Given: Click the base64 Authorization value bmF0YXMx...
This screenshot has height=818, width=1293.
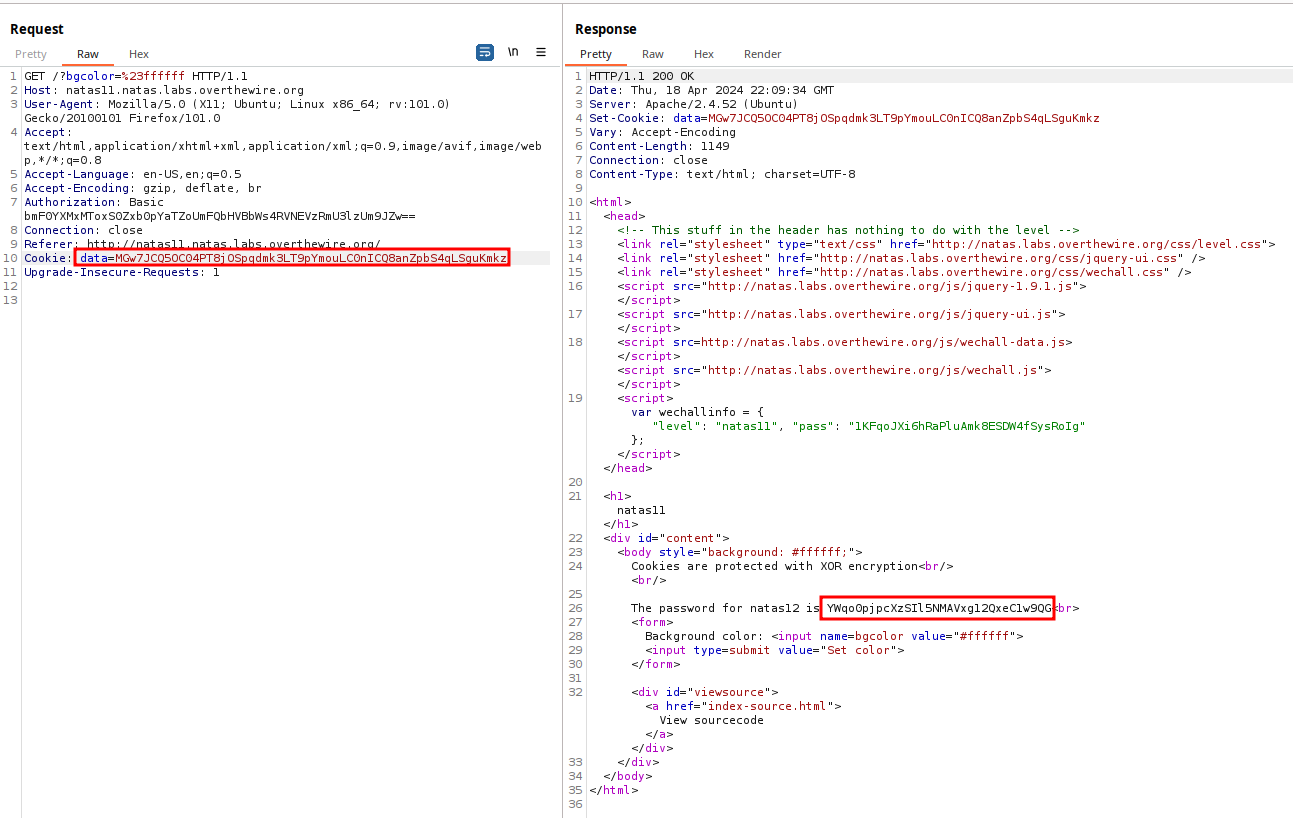Looking at the screenshot, I should (x=220, y=216).
